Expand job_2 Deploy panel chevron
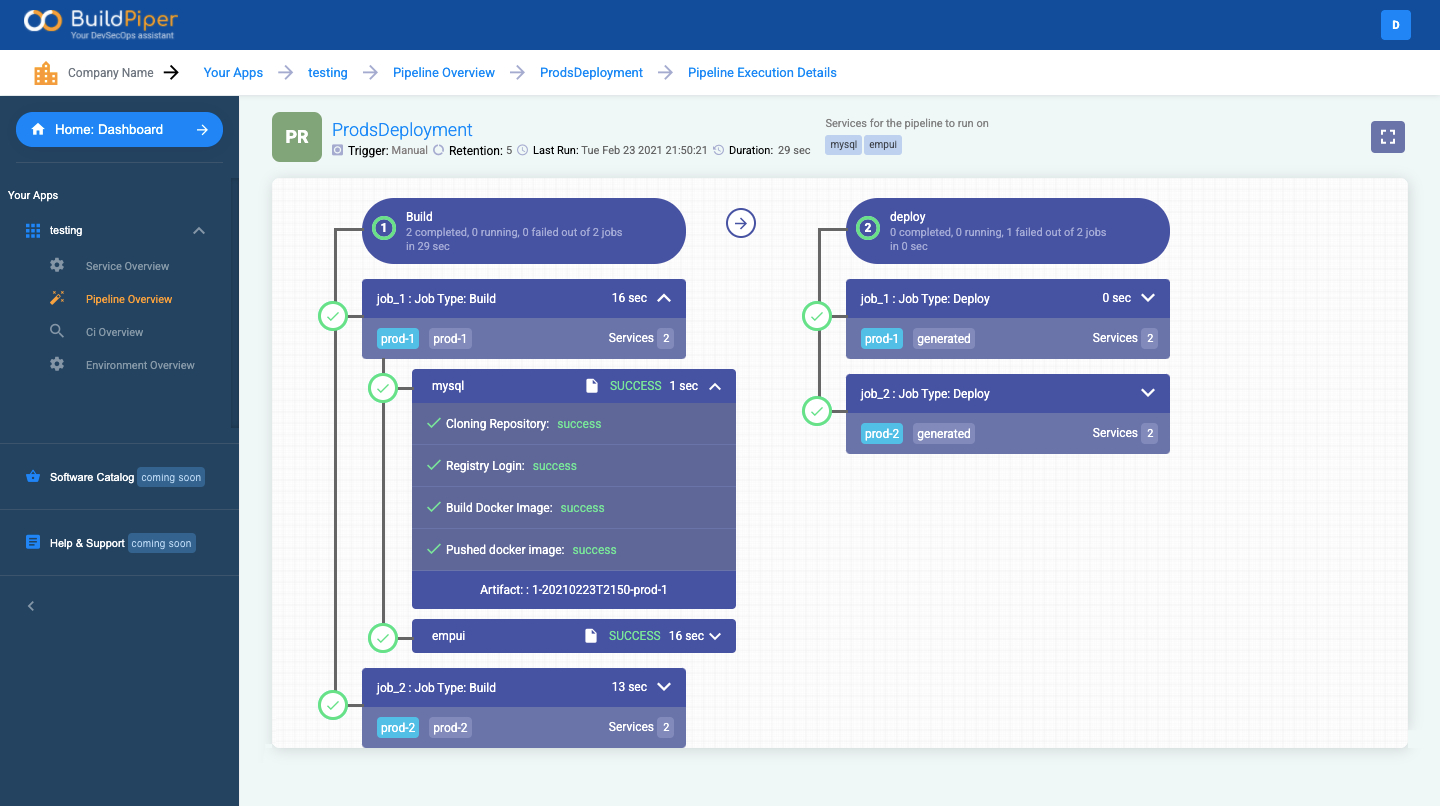This screenshot has width=1440, height=806. coord(1147,393)
